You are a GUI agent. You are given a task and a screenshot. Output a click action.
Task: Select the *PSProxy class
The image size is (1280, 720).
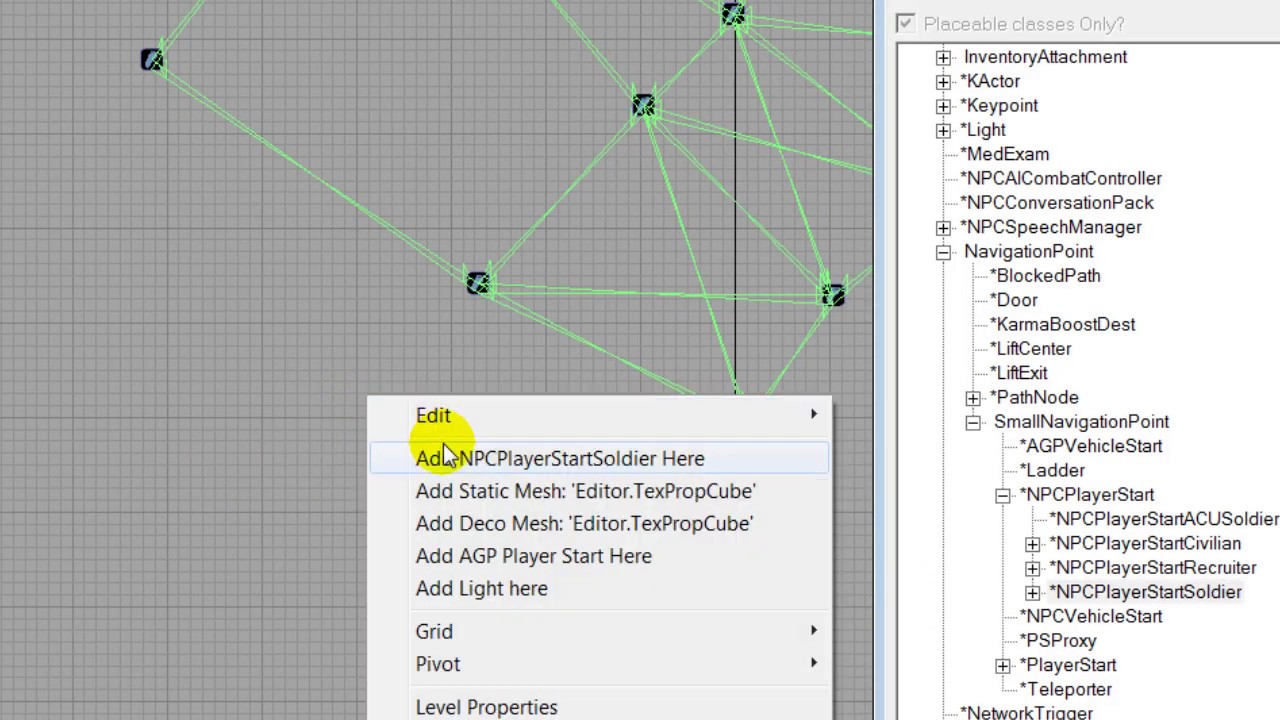pos(1058,640)
